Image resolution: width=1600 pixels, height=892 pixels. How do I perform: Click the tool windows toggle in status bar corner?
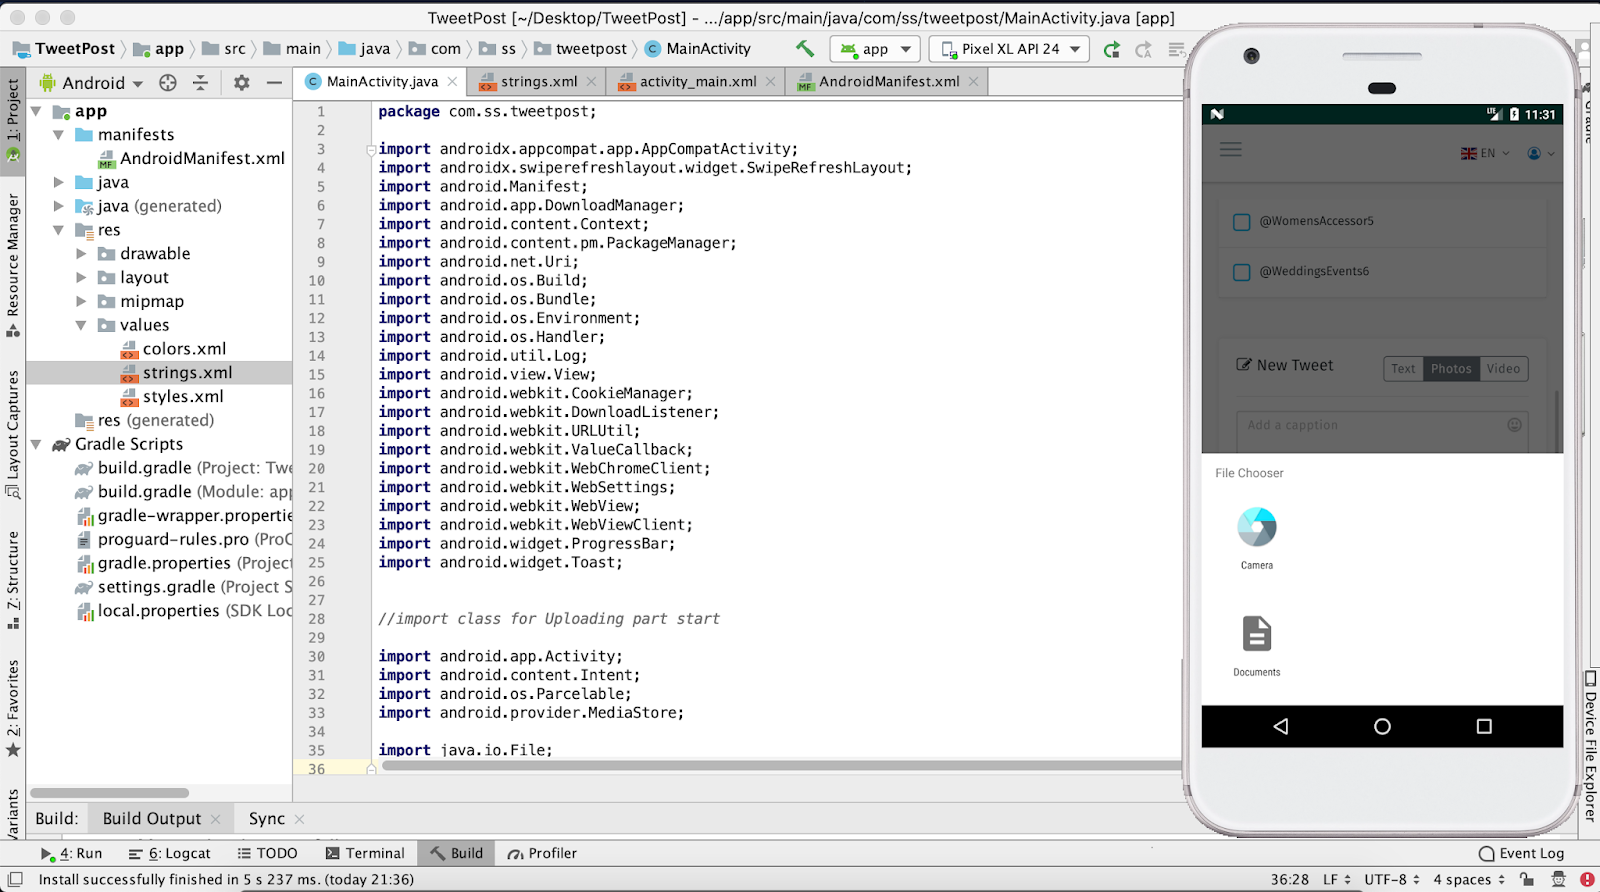(15, 880)
